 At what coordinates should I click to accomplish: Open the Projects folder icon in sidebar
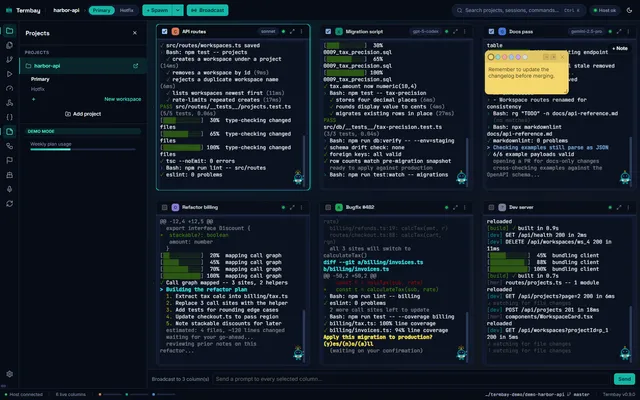tap(9, 31)
